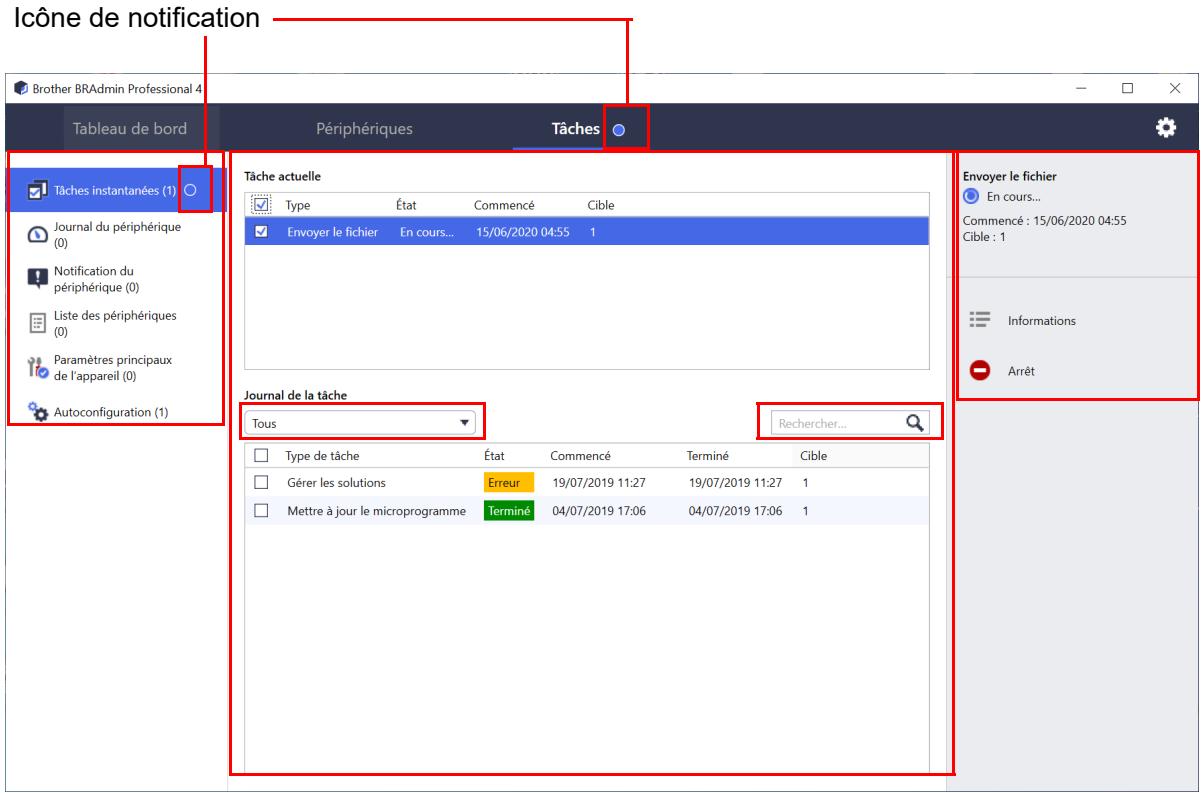Select Tâches instantanées (1) in sidebar

[115, 190]
